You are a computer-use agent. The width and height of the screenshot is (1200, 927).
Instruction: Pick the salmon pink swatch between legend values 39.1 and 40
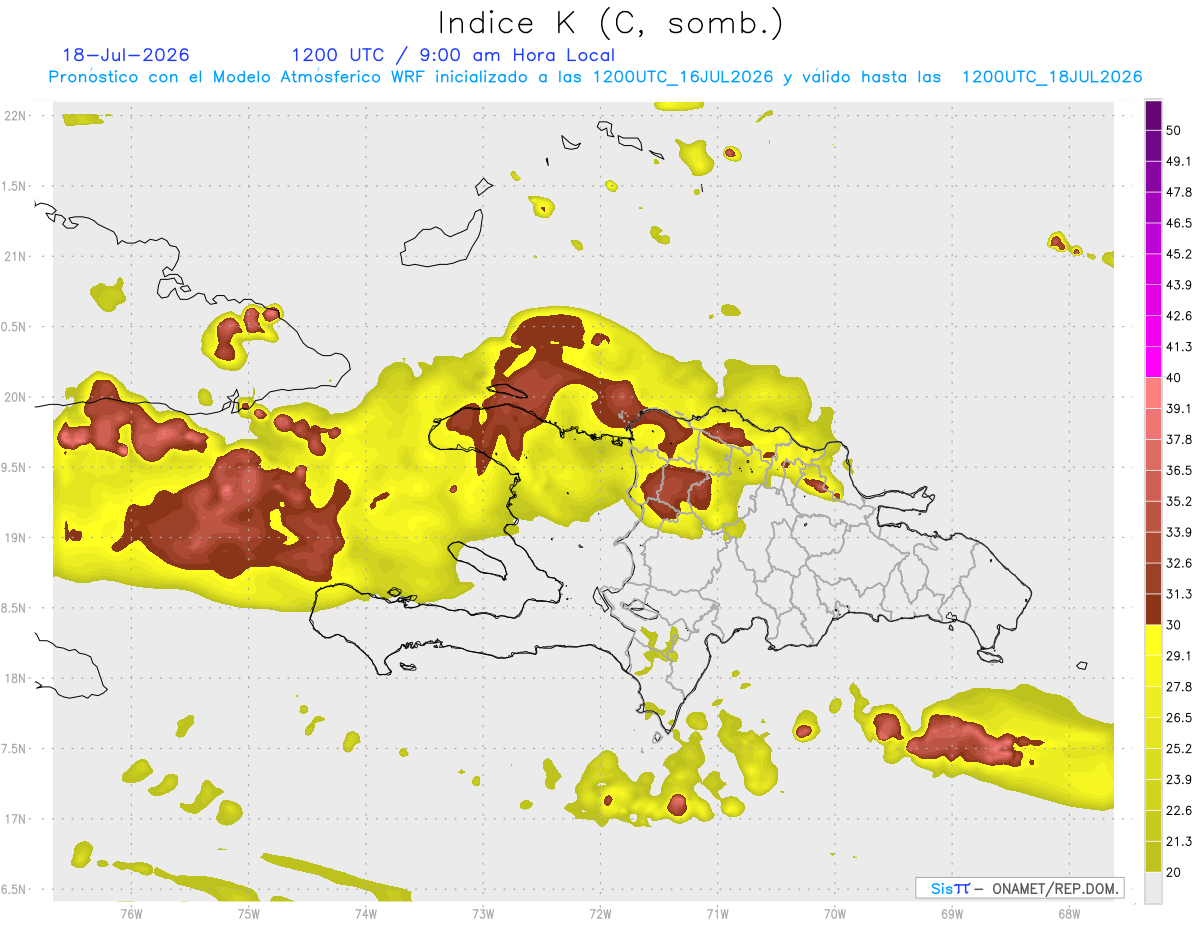[1153, 394]
